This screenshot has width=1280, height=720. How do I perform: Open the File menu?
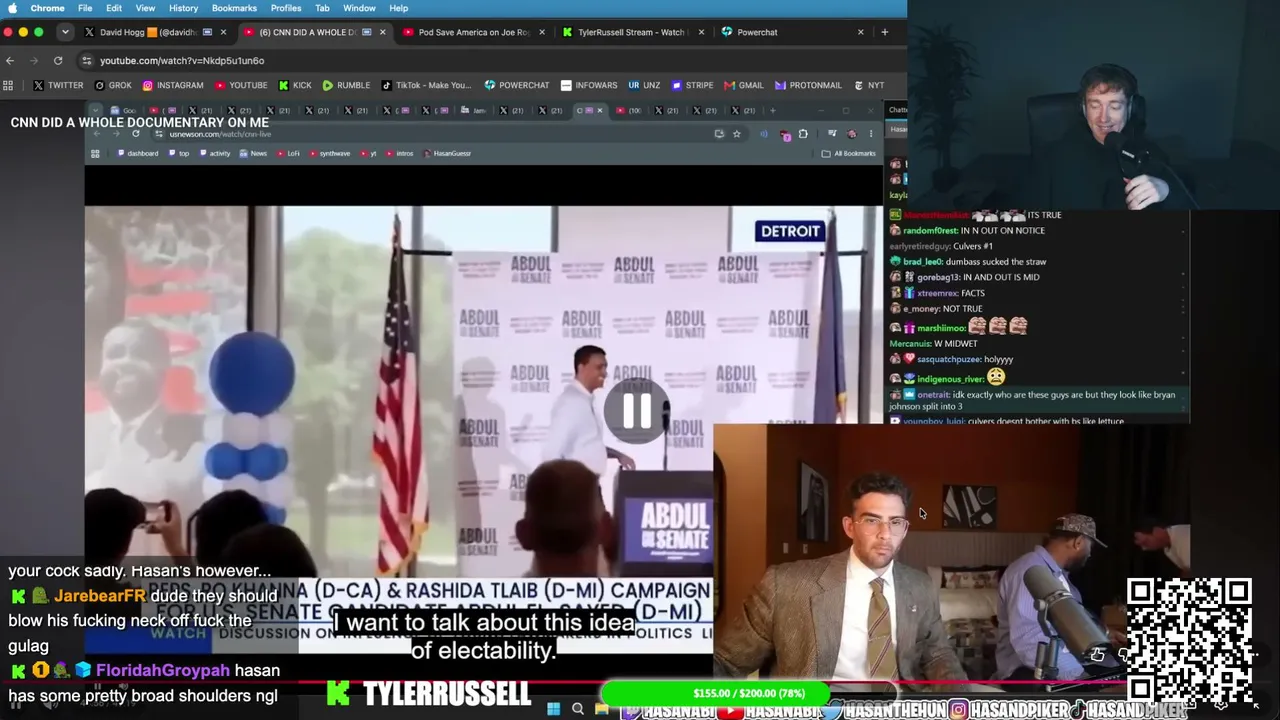(85, 8)
